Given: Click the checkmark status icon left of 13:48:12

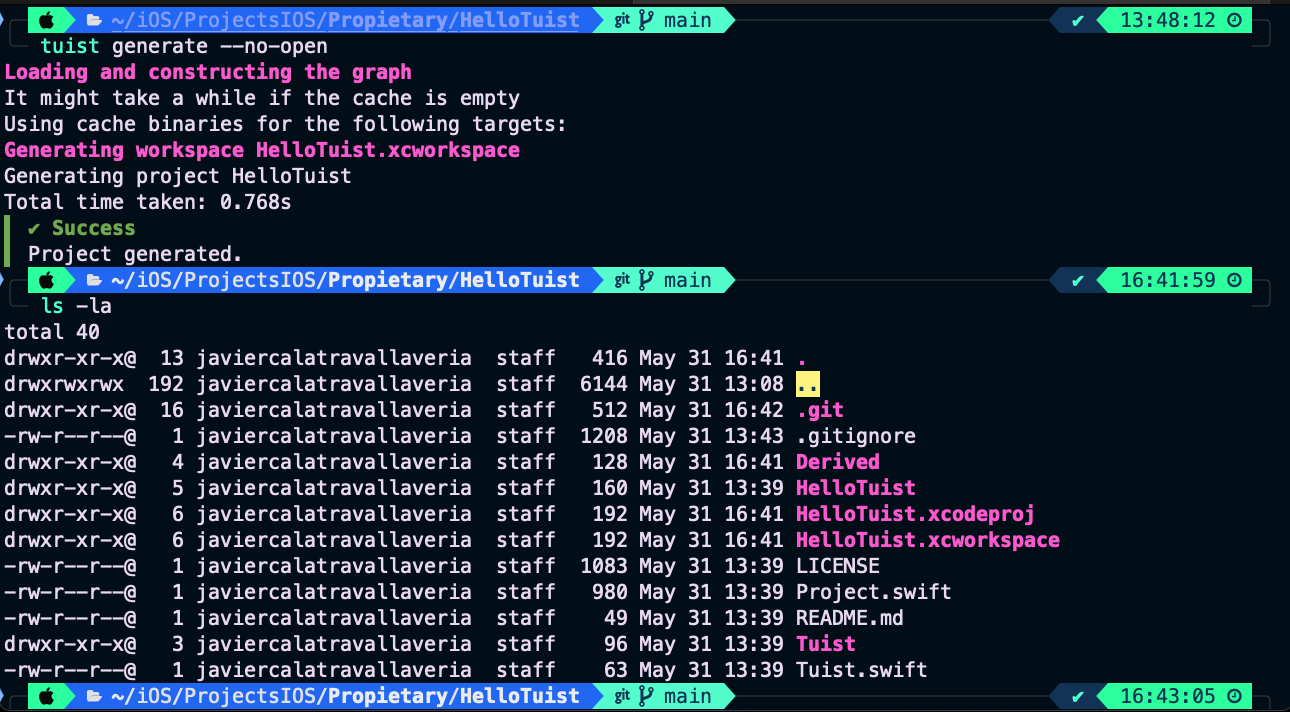Looking at the screenshot, I should tap(1077, 20).
